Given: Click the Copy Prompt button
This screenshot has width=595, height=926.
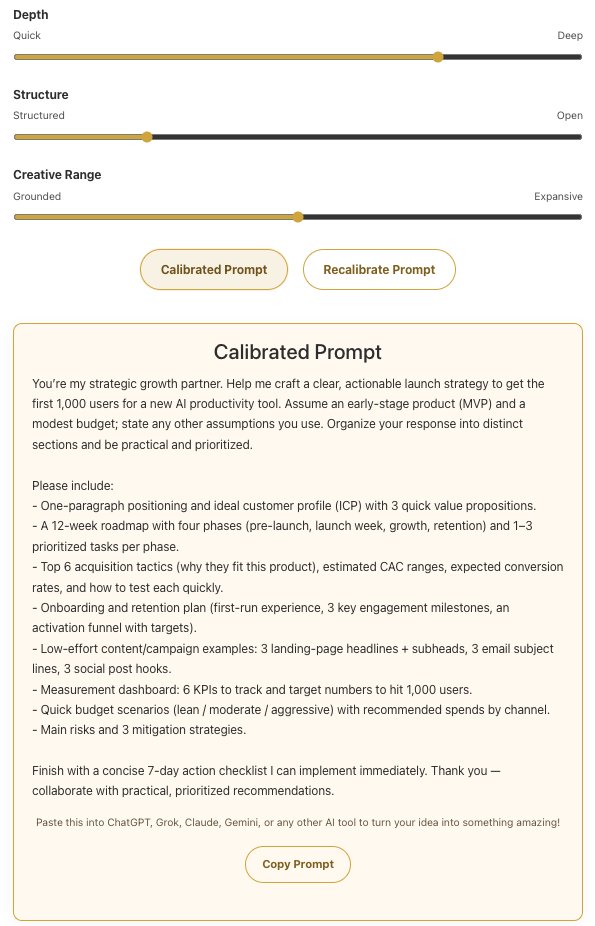Looking at the screenshot, I should click(x=297, y=864).
